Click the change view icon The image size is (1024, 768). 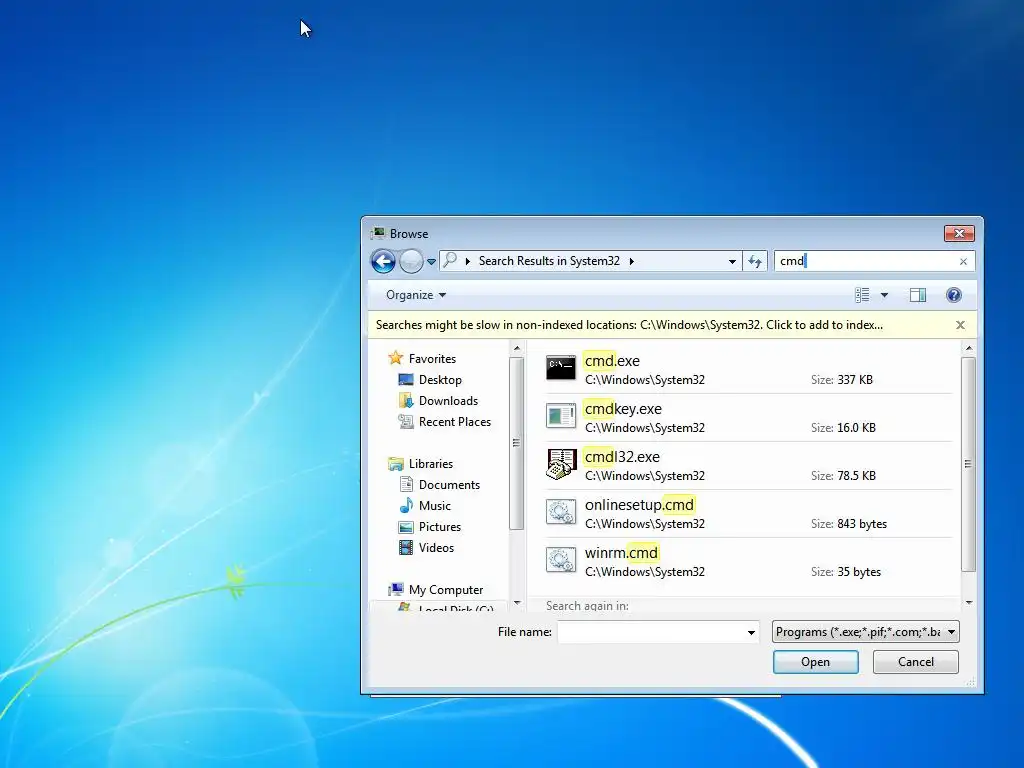pos(862,295)
